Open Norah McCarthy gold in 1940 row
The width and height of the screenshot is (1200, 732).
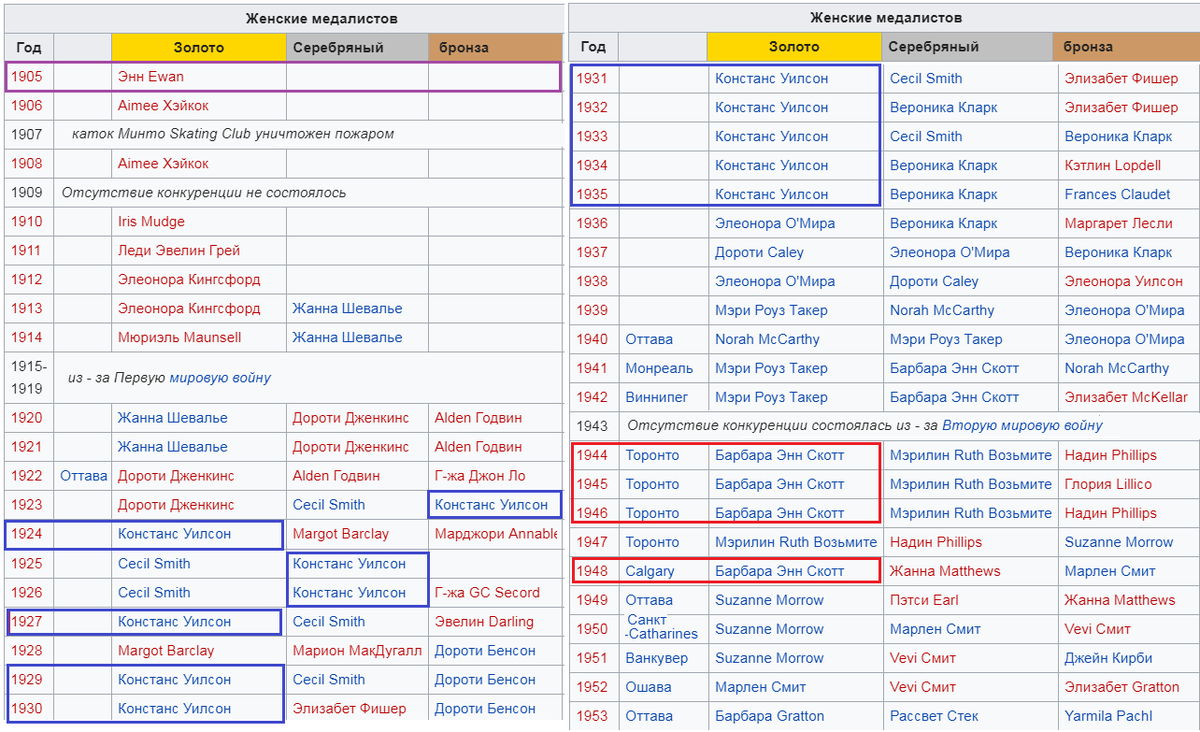click(767, 339)
